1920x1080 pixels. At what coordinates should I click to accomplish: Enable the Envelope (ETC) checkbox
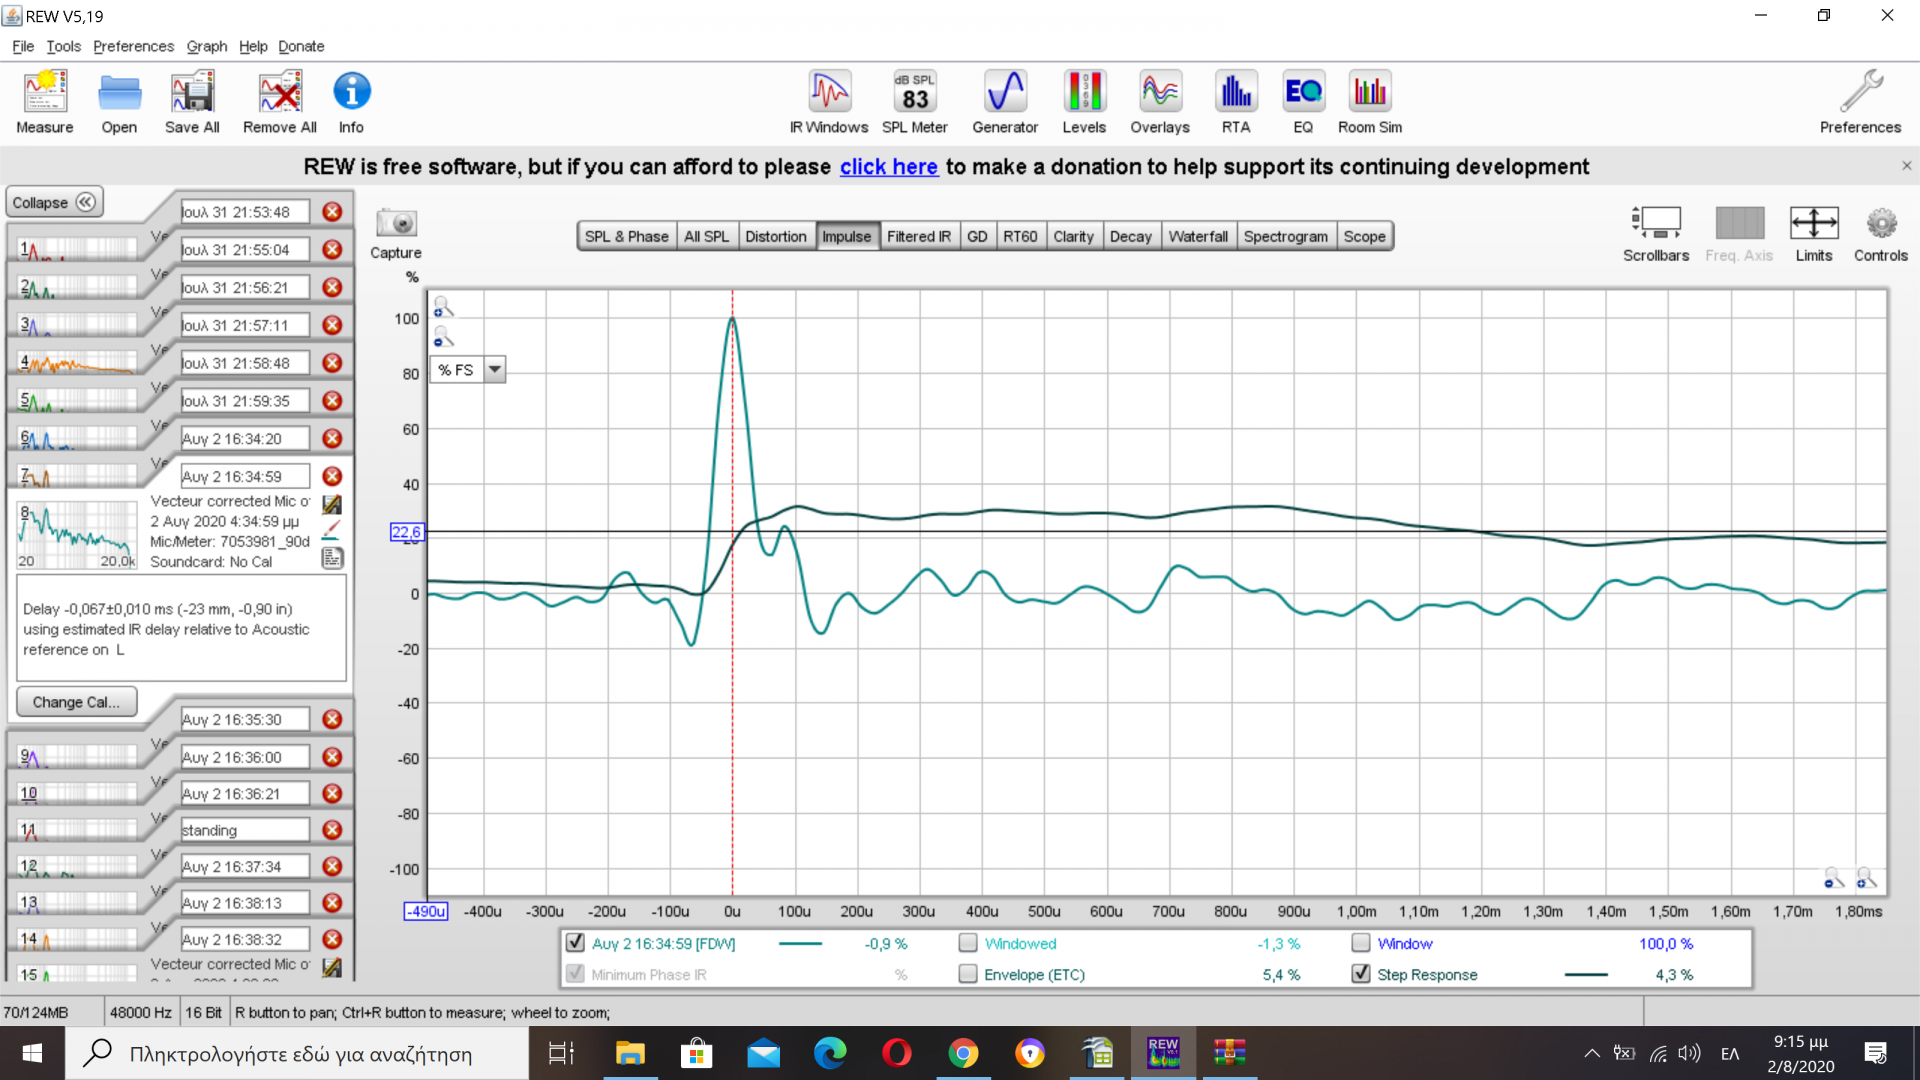[x=968, y=974]
